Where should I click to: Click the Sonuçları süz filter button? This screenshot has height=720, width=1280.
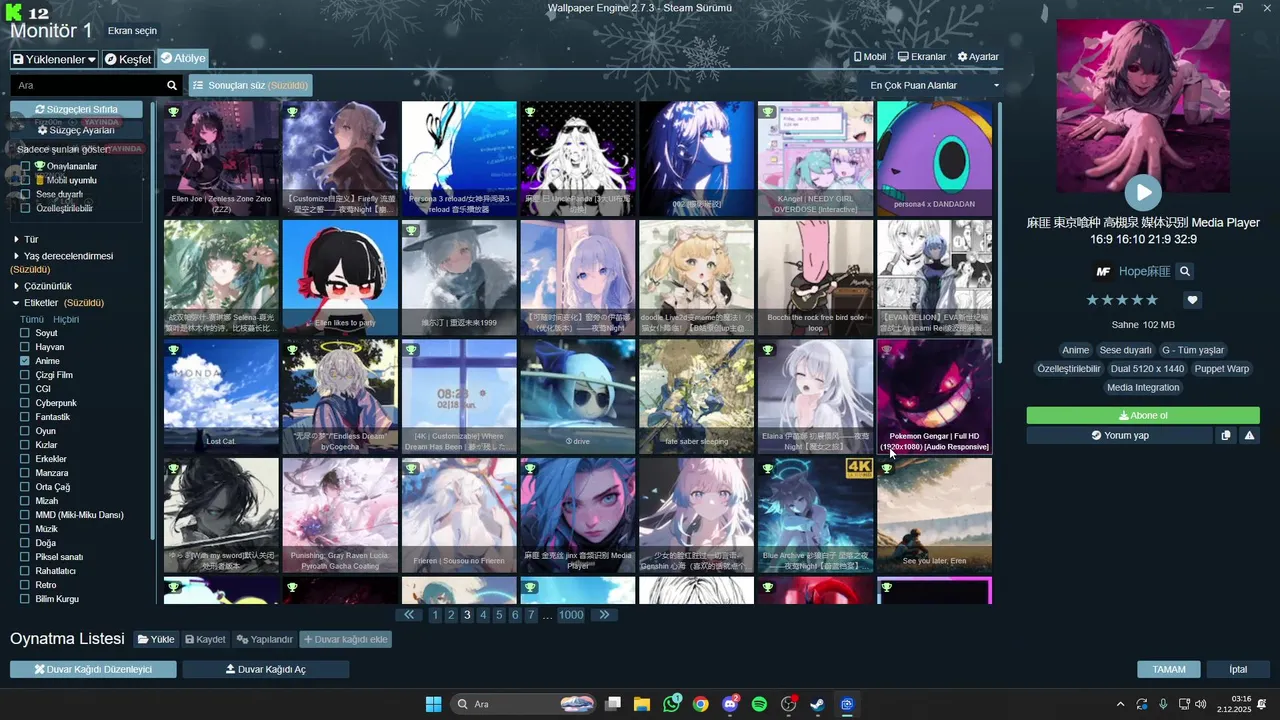point(250,86)
